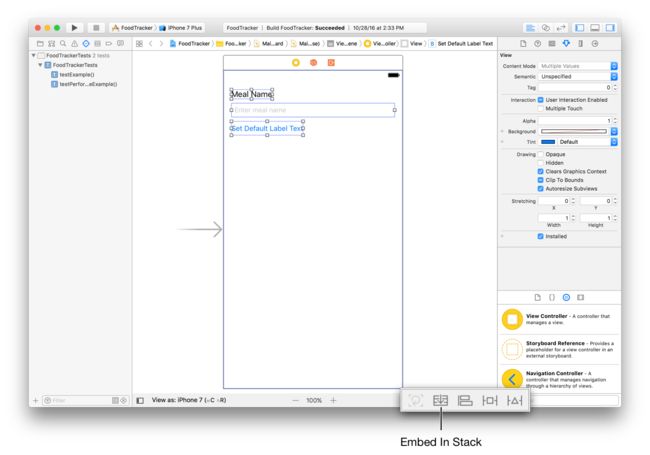The width and height of the screenshot is (650, 455).
Task: Collapse the FoodTrackerTests class row
Action: pos(40,65)
